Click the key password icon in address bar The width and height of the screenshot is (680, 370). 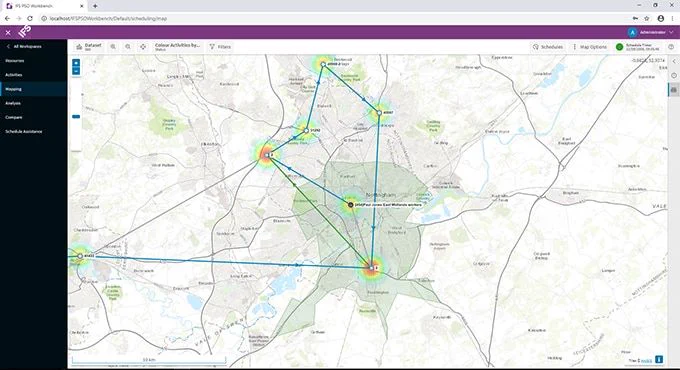[635, 18]
